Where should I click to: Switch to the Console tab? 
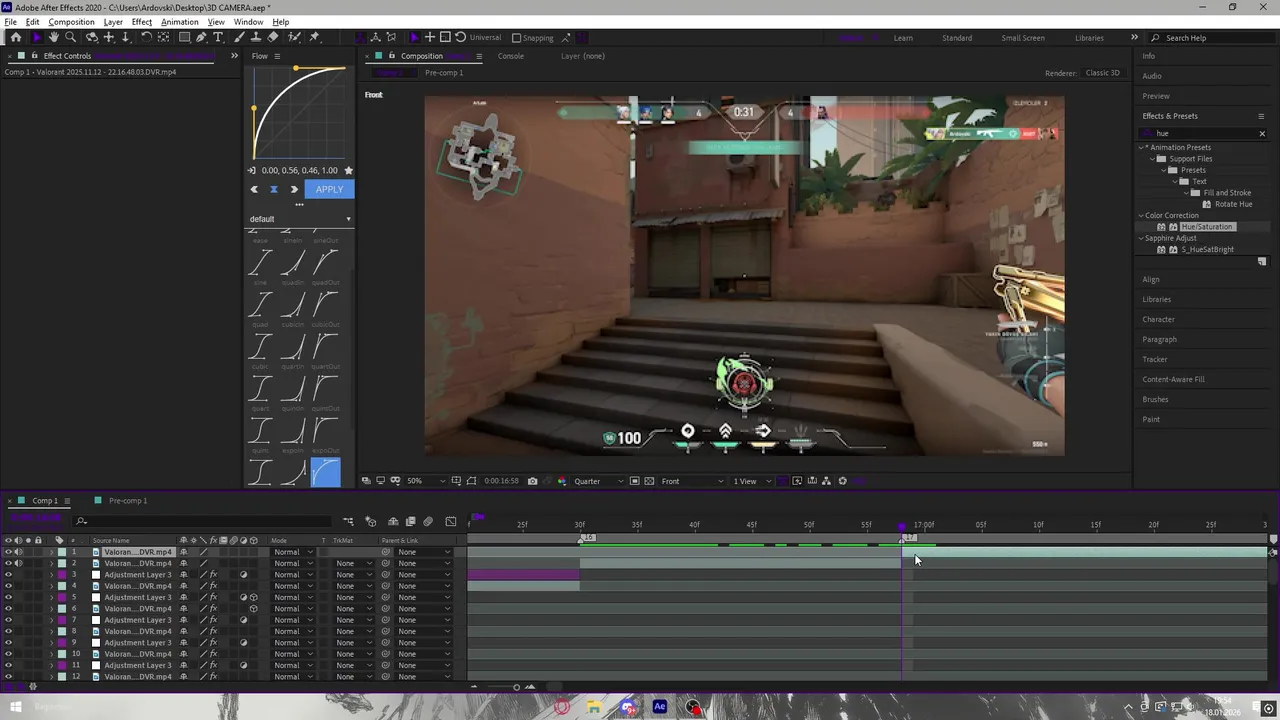pyautogui.click(x=511, y=56)
